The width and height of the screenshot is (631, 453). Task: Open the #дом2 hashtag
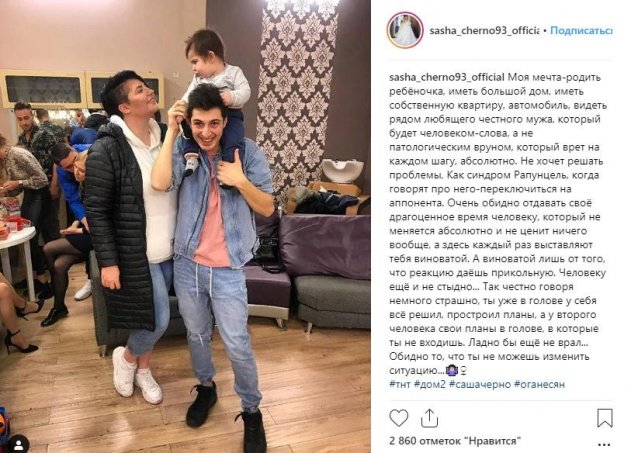click(430, 384)
